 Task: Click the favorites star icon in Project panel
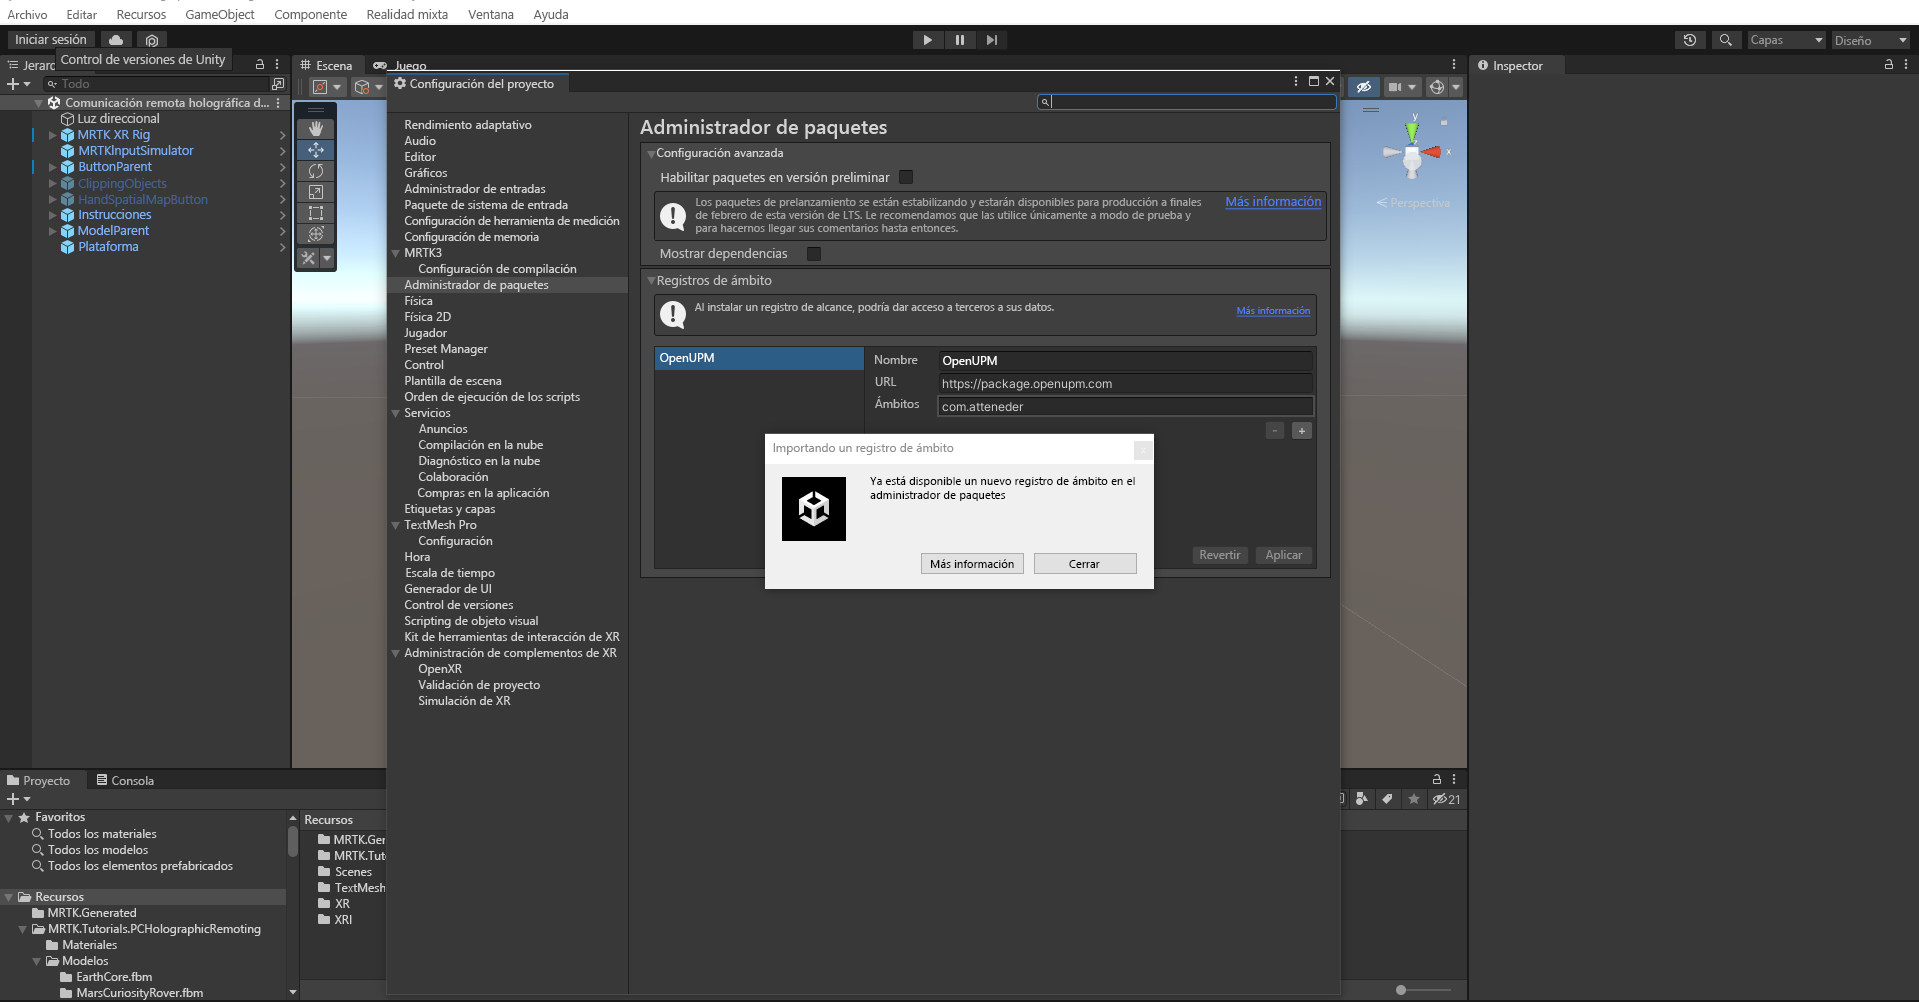1413,799
